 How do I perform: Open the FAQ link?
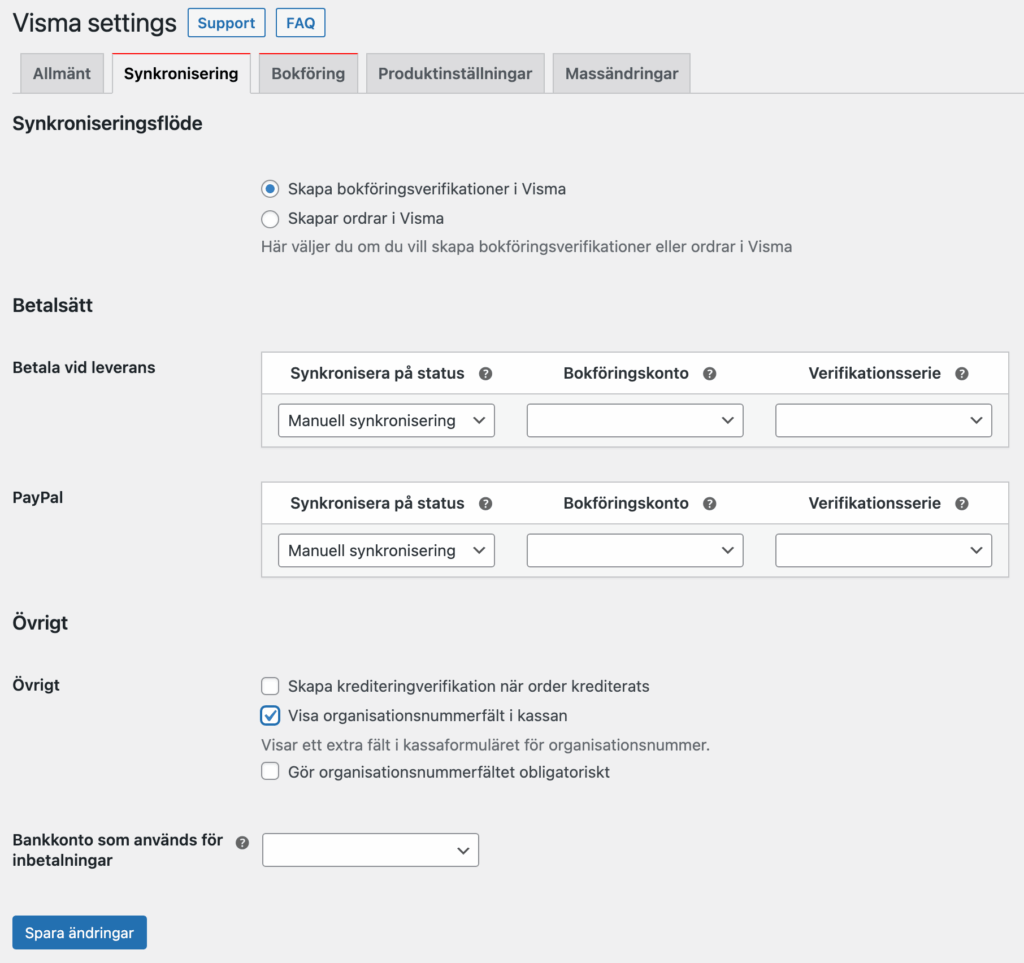coord(299,22)
